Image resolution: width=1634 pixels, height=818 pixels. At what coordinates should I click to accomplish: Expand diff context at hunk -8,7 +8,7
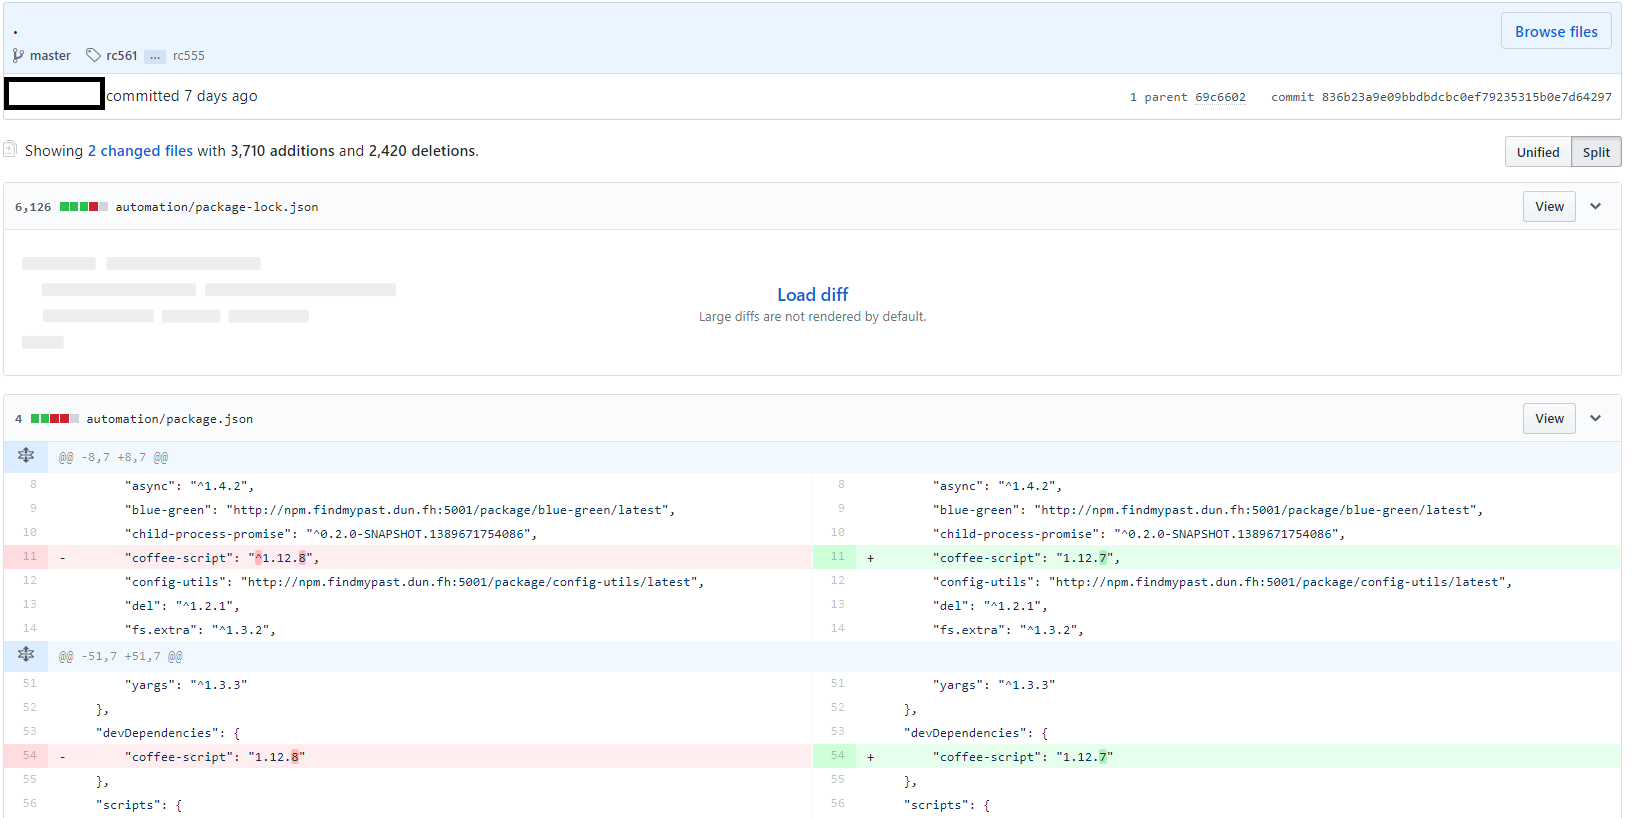pos(26,457)
